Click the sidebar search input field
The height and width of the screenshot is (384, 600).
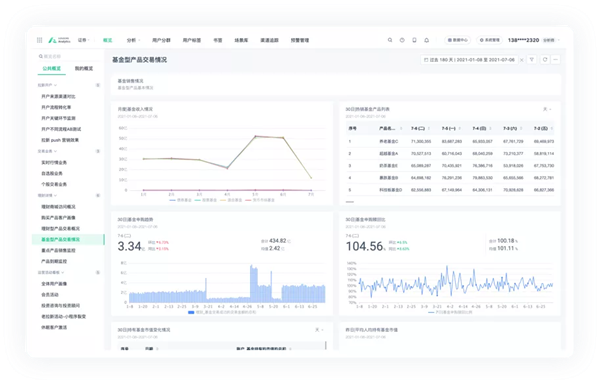68,57
